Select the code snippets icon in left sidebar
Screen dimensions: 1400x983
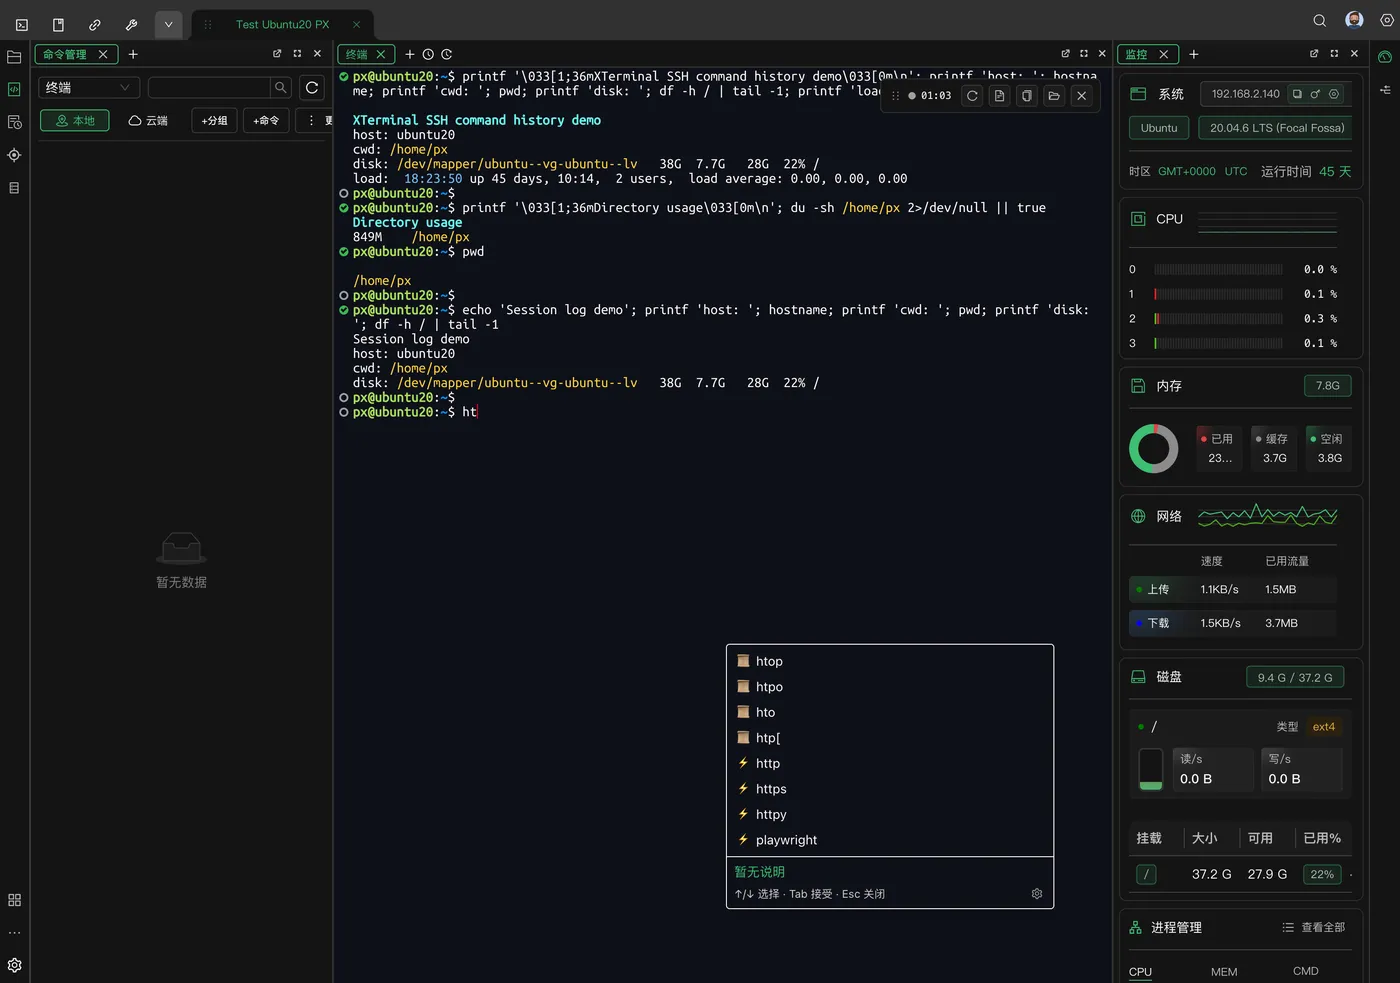(x=14, y=89)
